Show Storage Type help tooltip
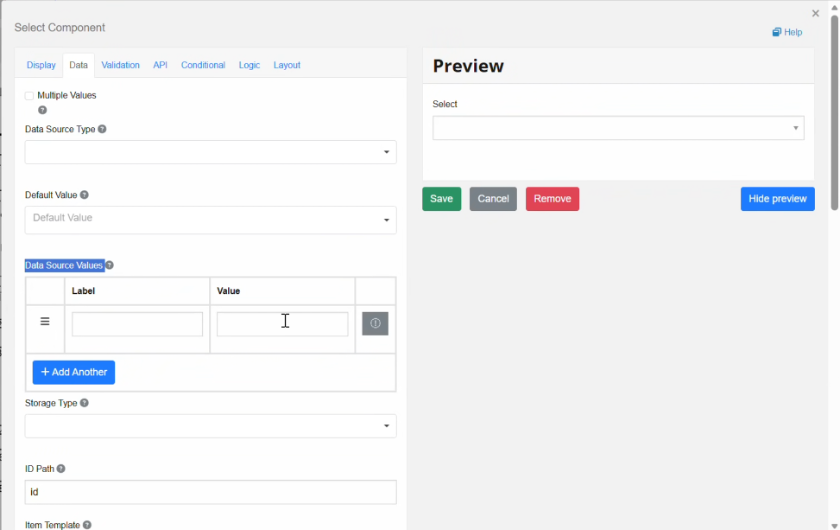 pyautogui.click(x=84, y=403)
